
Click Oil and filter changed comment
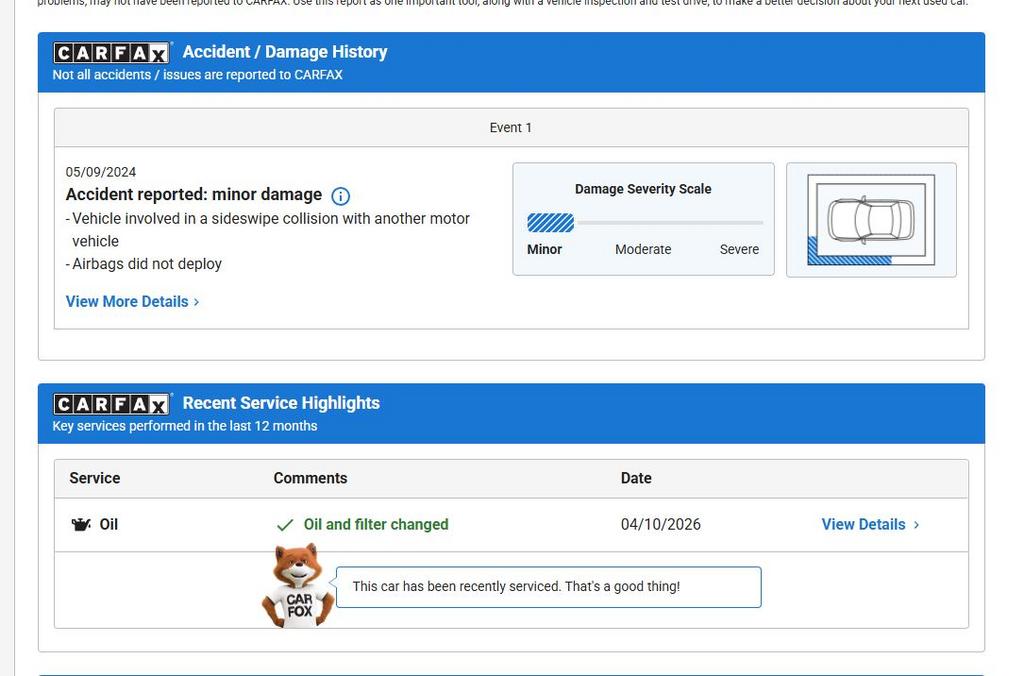click(376, 524)
